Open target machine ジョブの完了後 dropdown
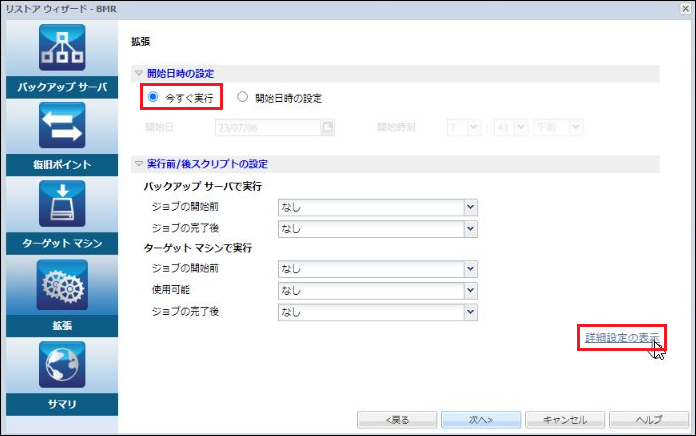This screenshot has width=696, height=436. coord(471,312)
